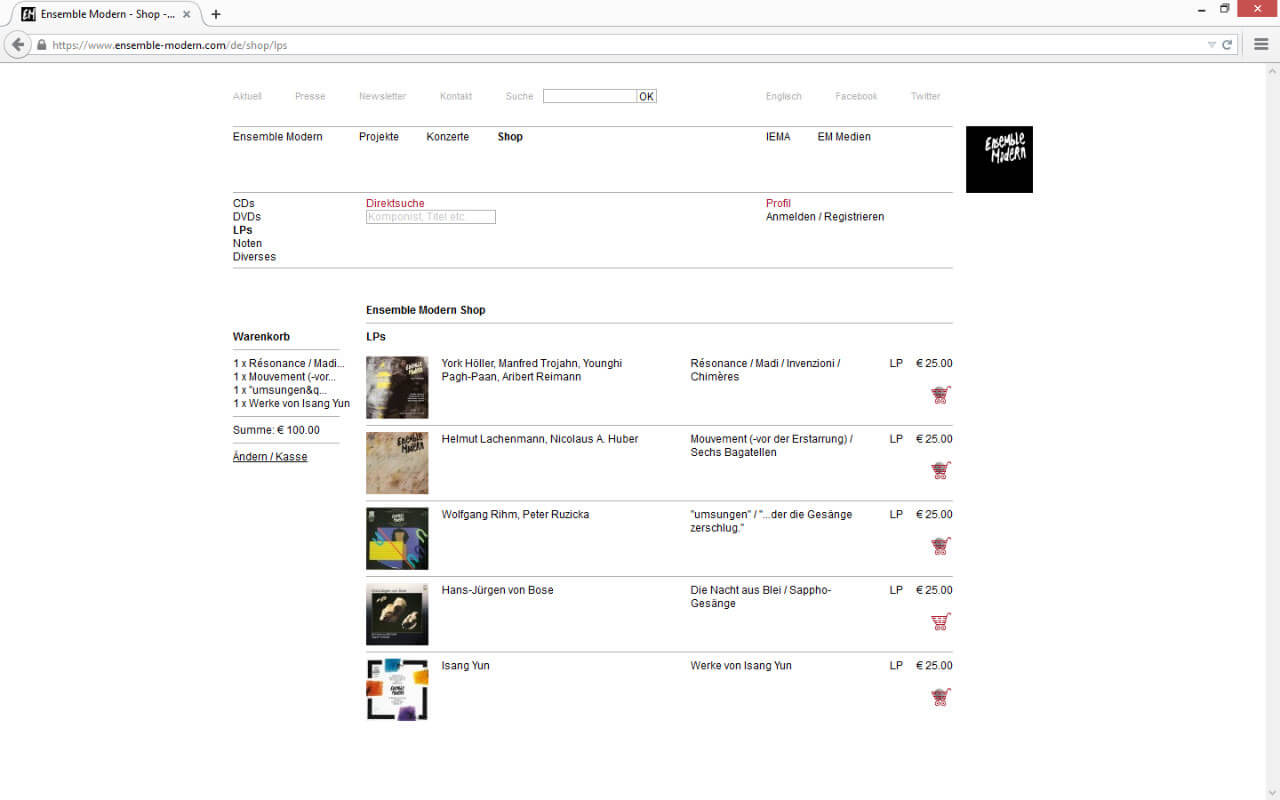This screenshot has height=800, width=1280.
Task: Open the Presse link
Action: [x=310, y=97]
